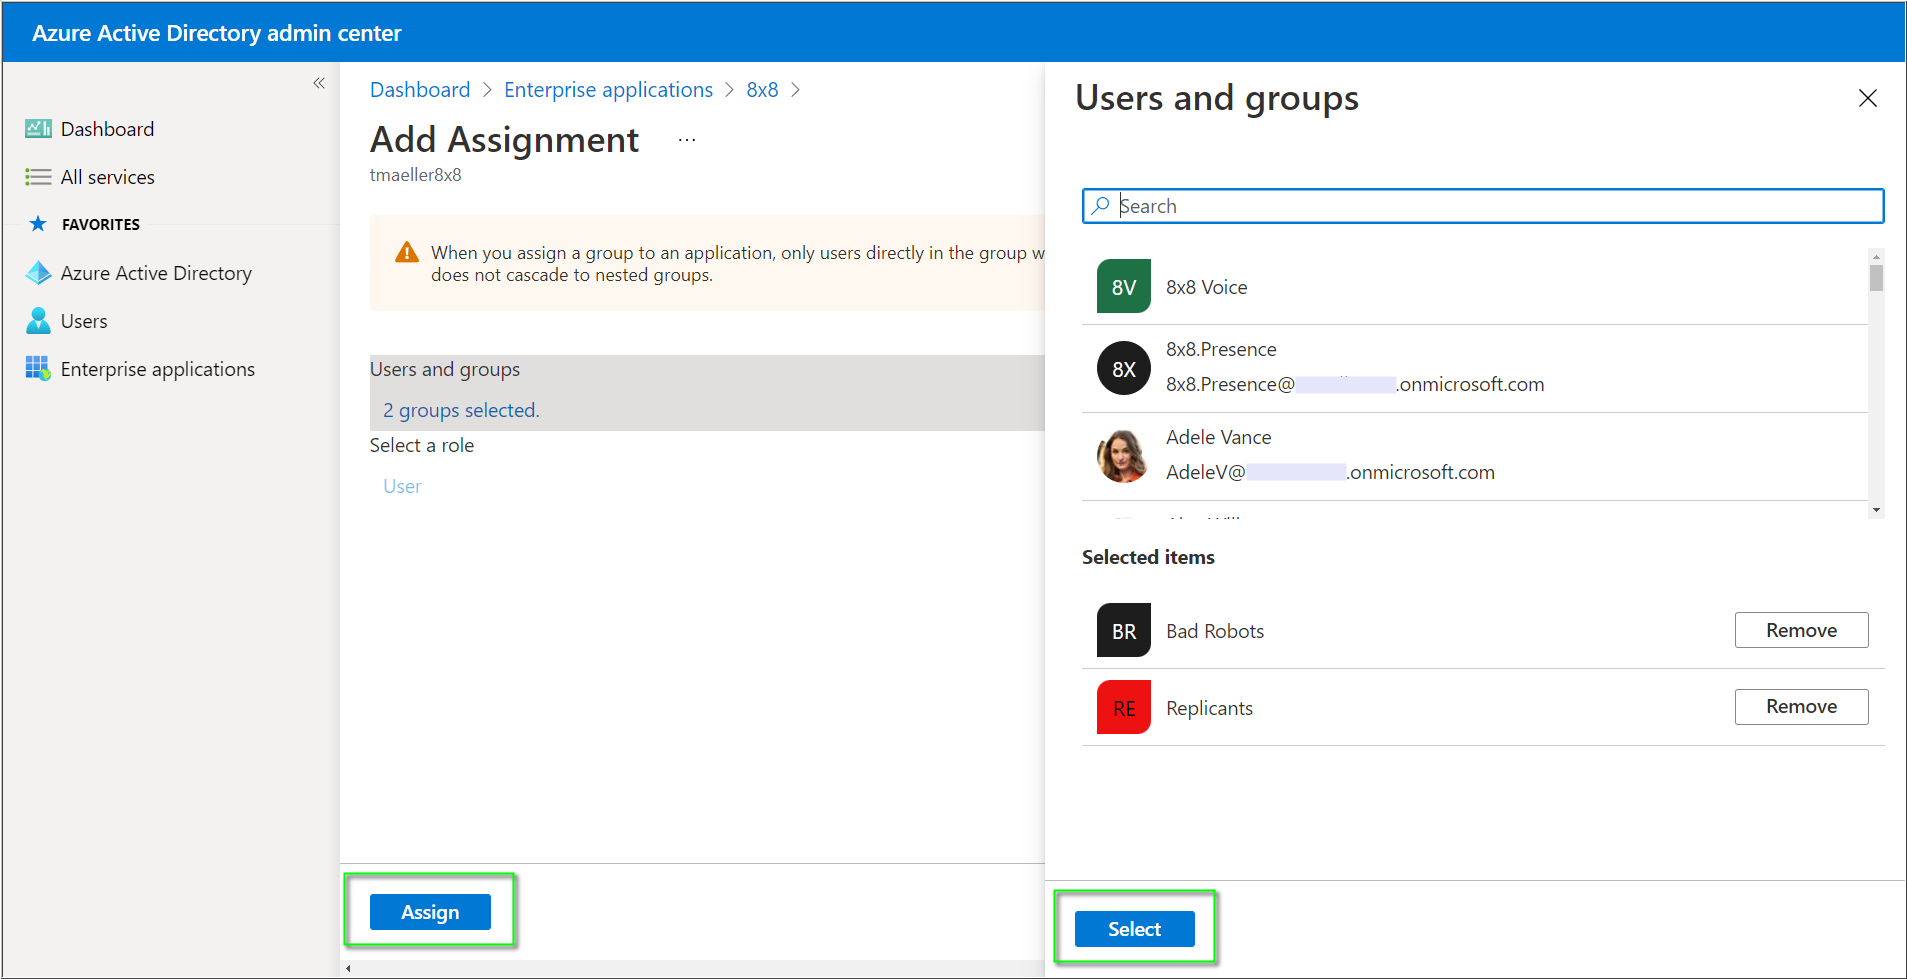The width and height of the screenshot is (1907, 979).
Task: Click the Azure Active Directory diamond icon
Action: 38,273
